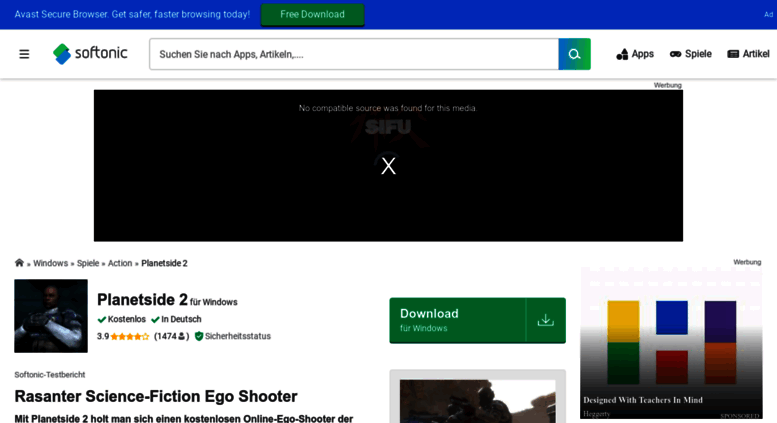Screen dimensions: 777x423
Task: Click the Rasanter Science-Fiction Ego Shooter heading
Action: coord(156,396)
